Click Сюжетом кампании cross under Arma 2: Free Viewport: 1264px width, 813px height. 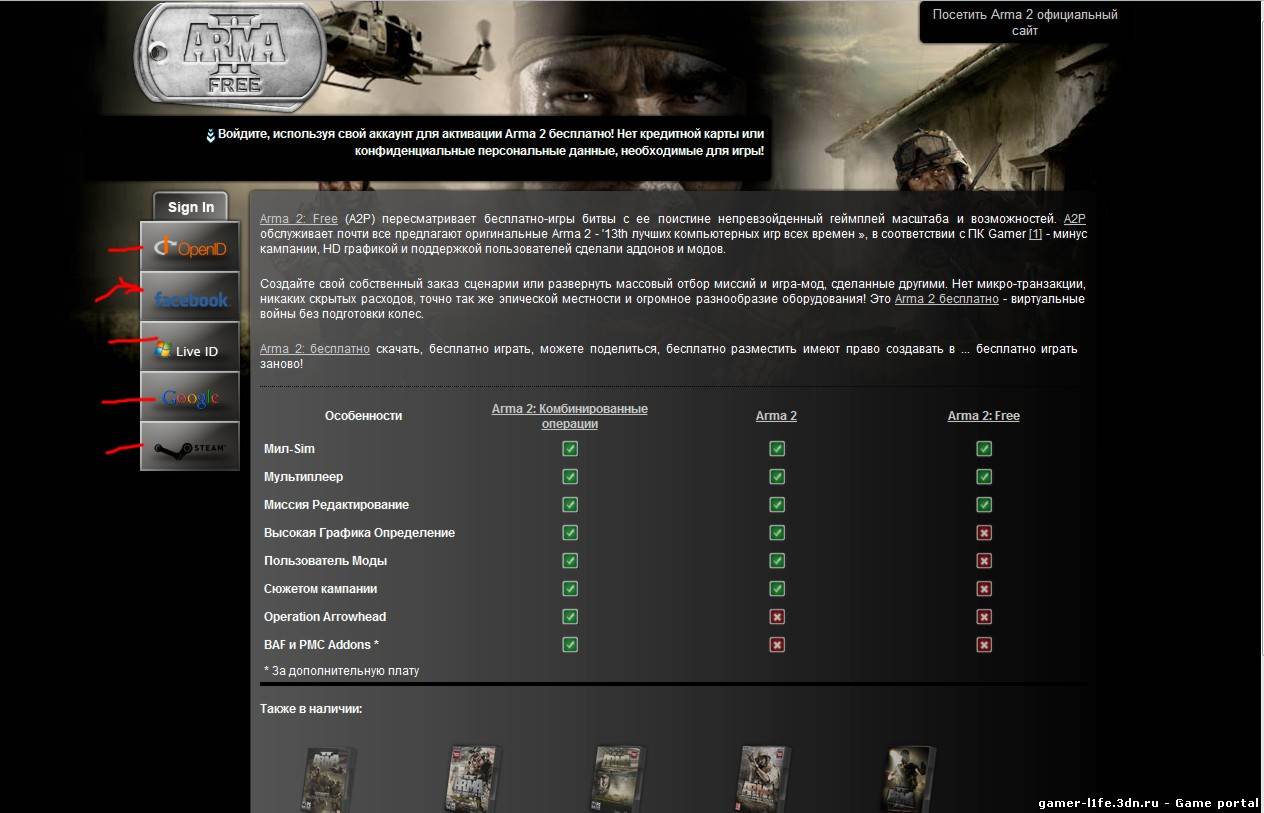coord(984,589)
